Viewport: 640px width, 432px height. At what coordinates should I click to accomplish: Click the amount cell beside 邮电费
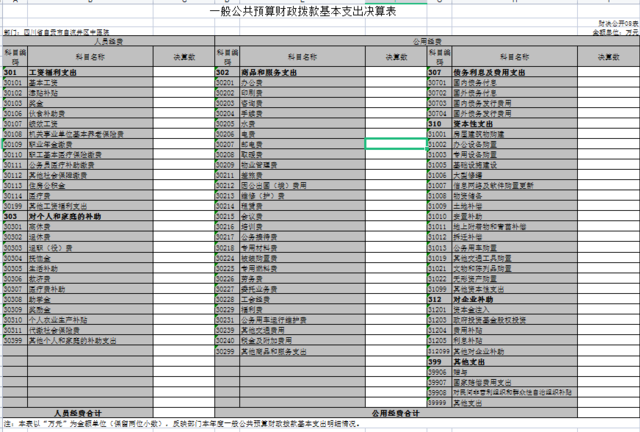click(x=394, y=144)
